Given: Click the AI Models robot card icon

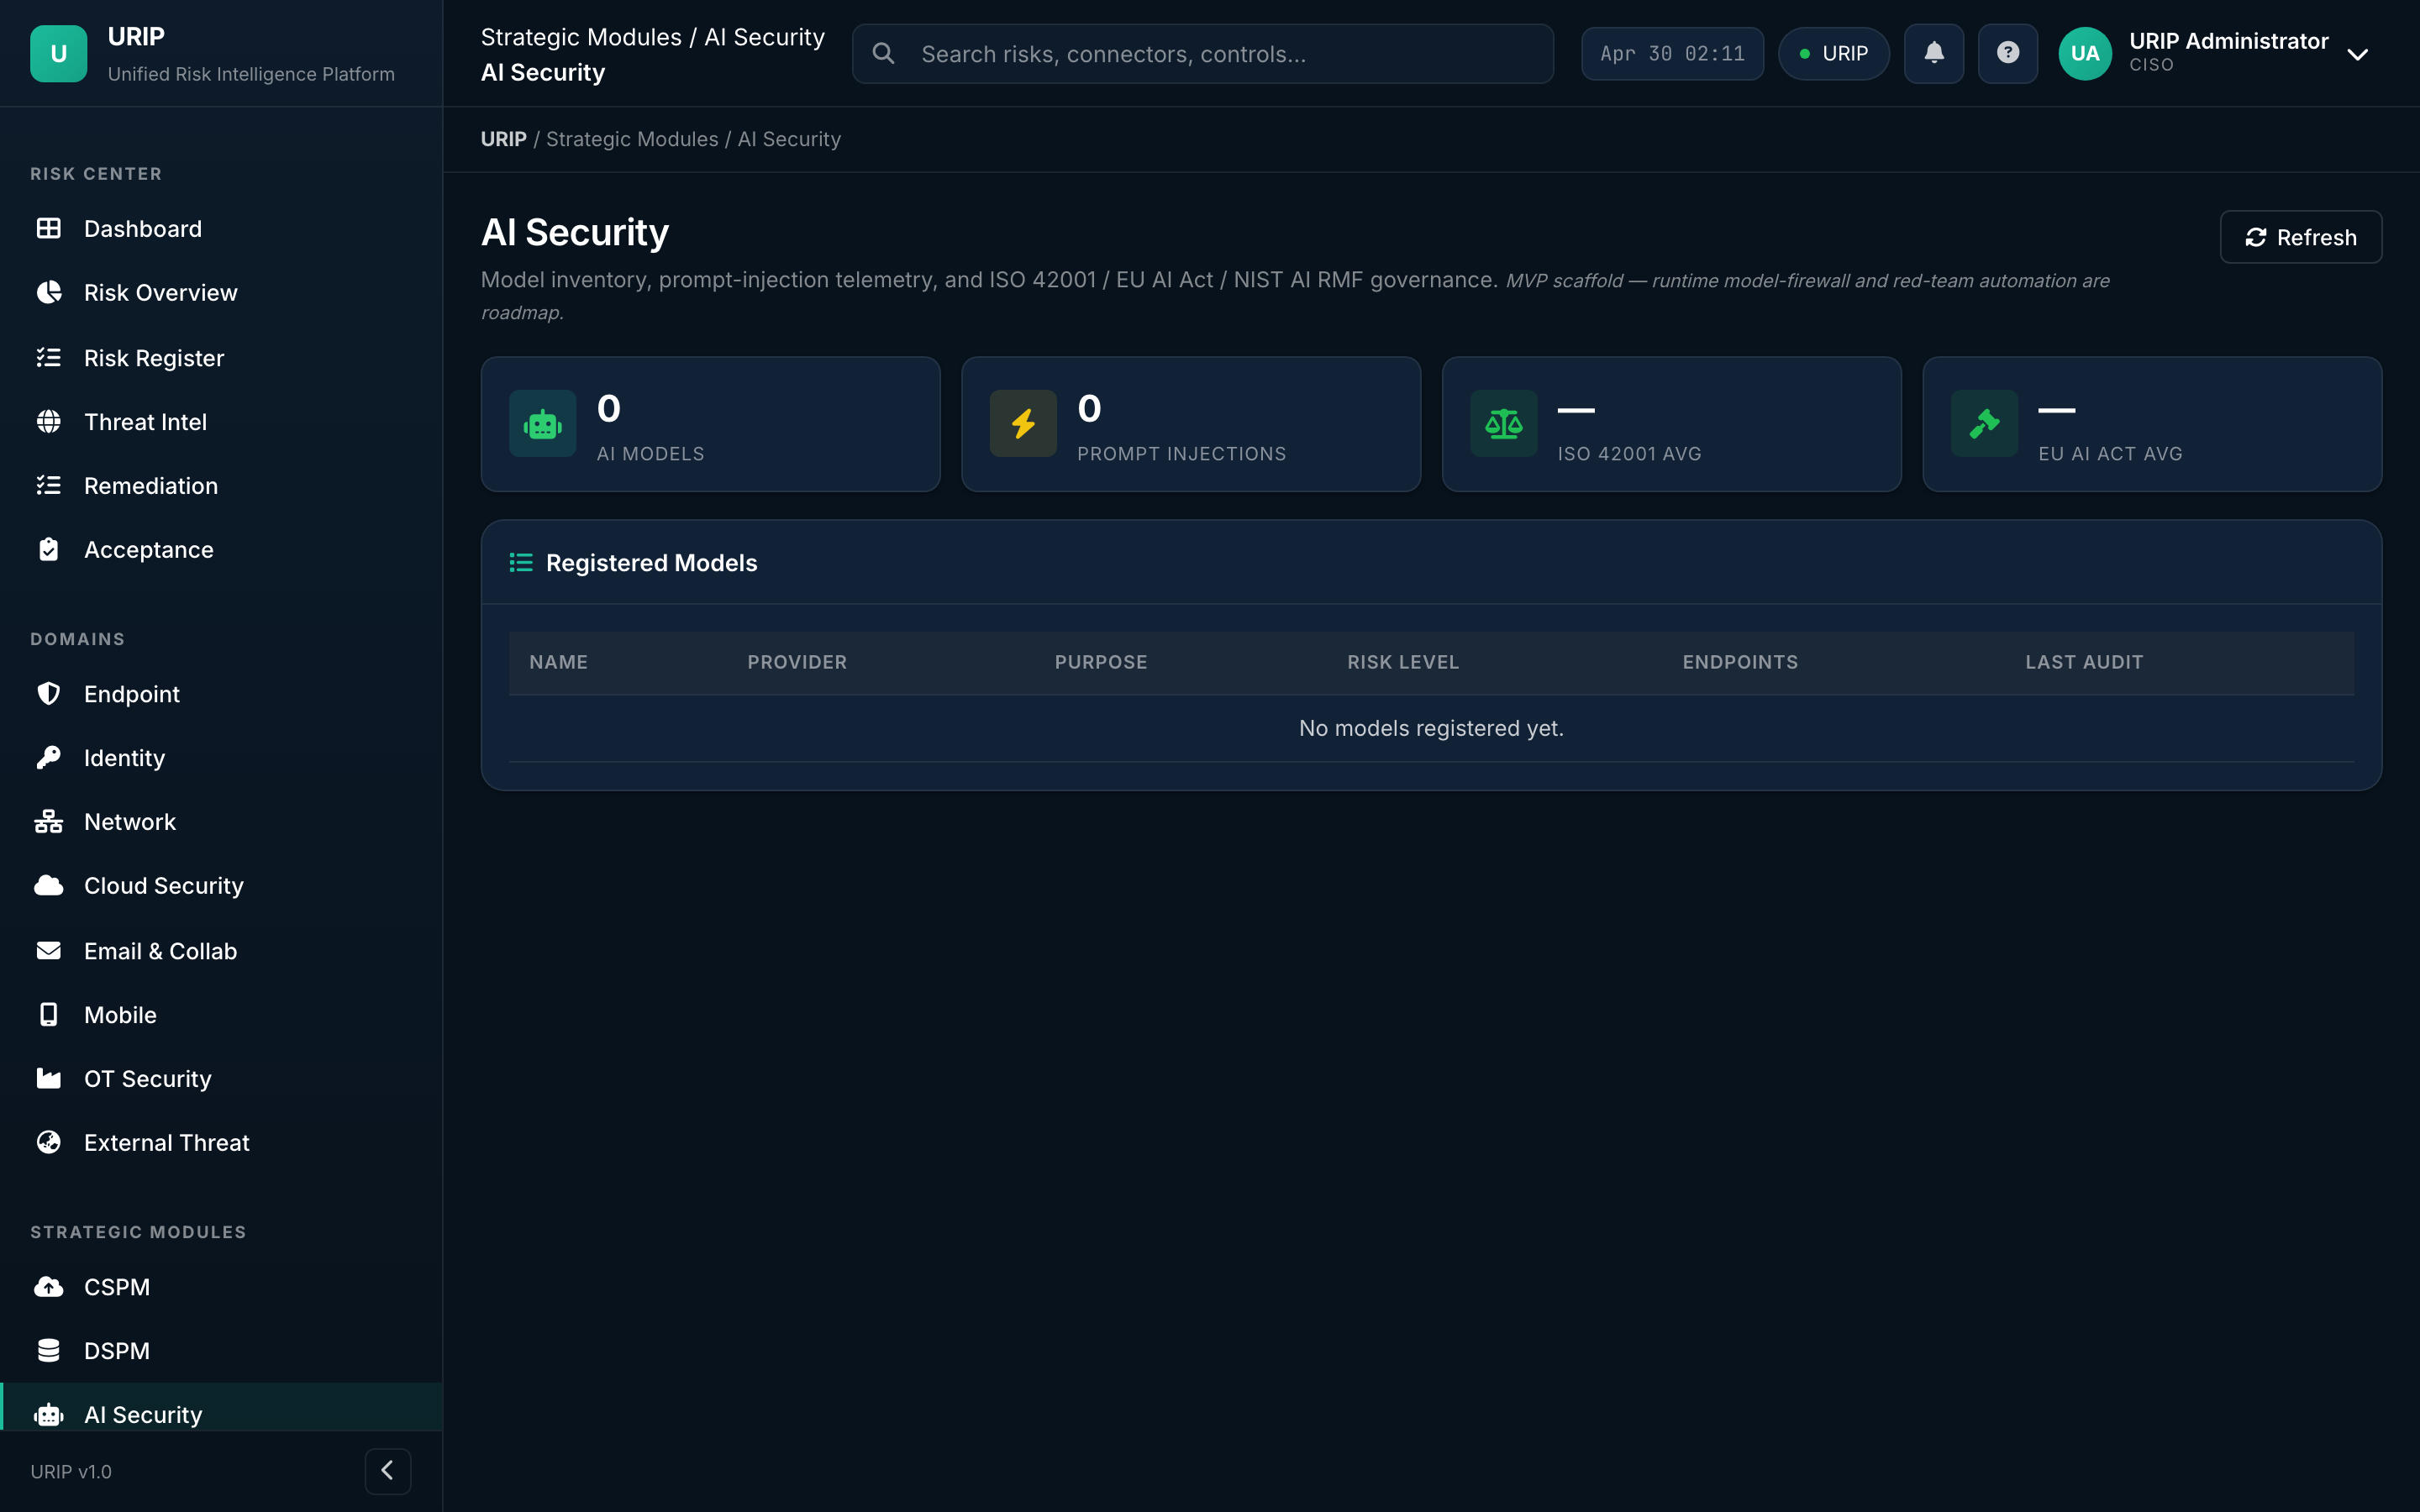Looking at the screenshot, I should pyautogui.click(x=542, y=424).
